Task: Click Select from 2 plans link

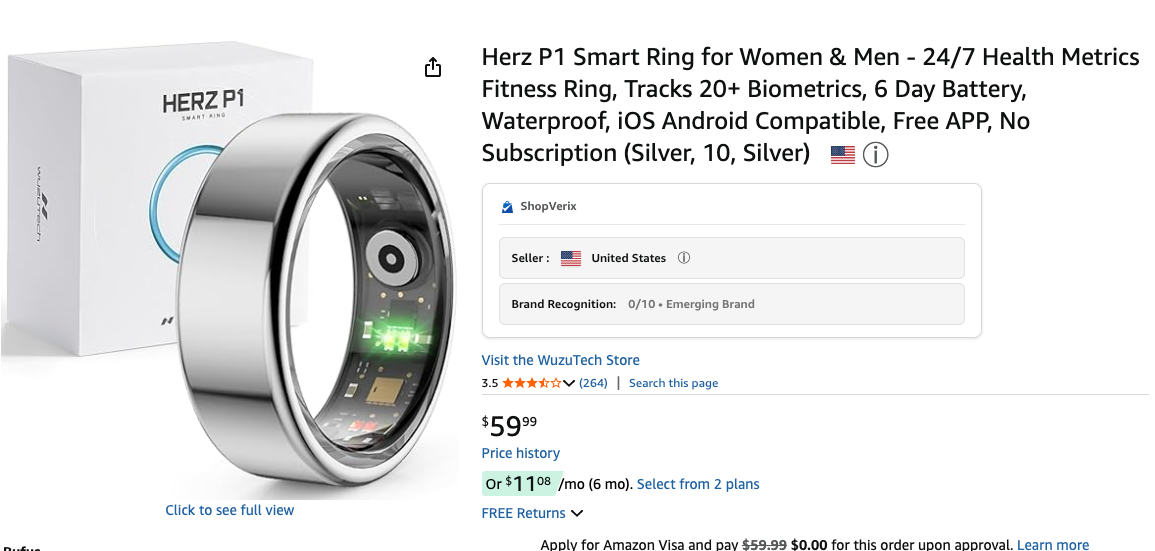Action: [698, 484]
